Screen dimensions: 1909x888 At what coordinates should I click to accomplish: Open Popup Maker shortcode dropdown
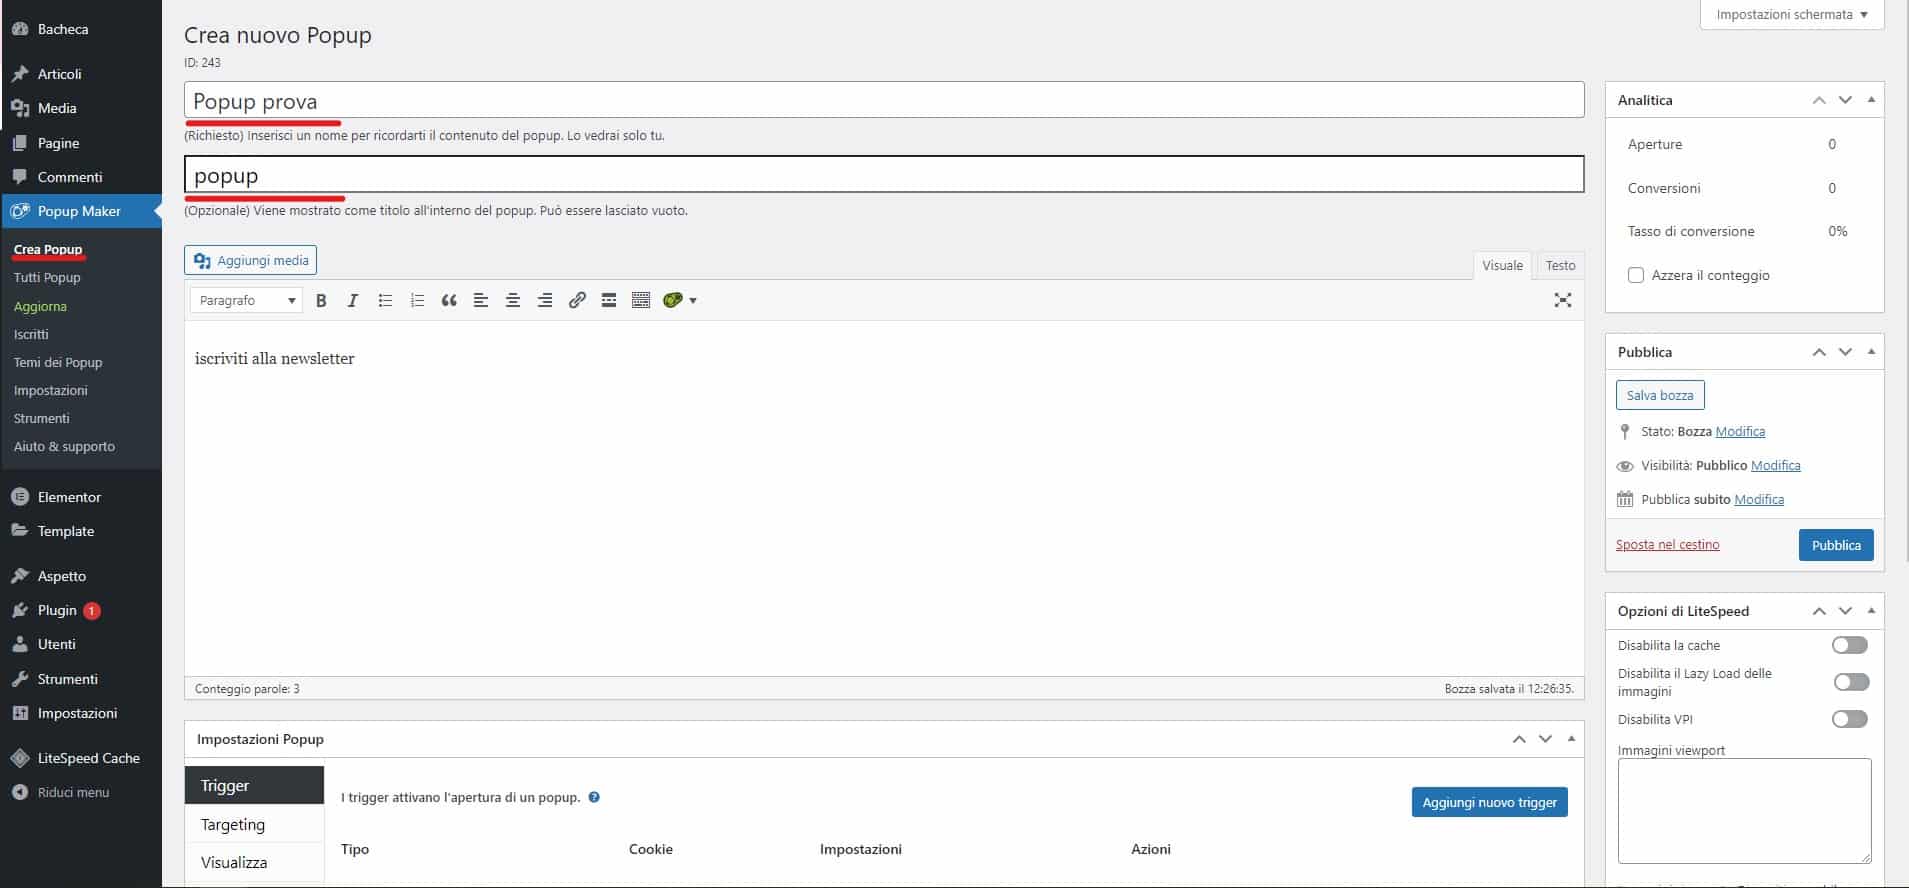click(x=680, y=300)
